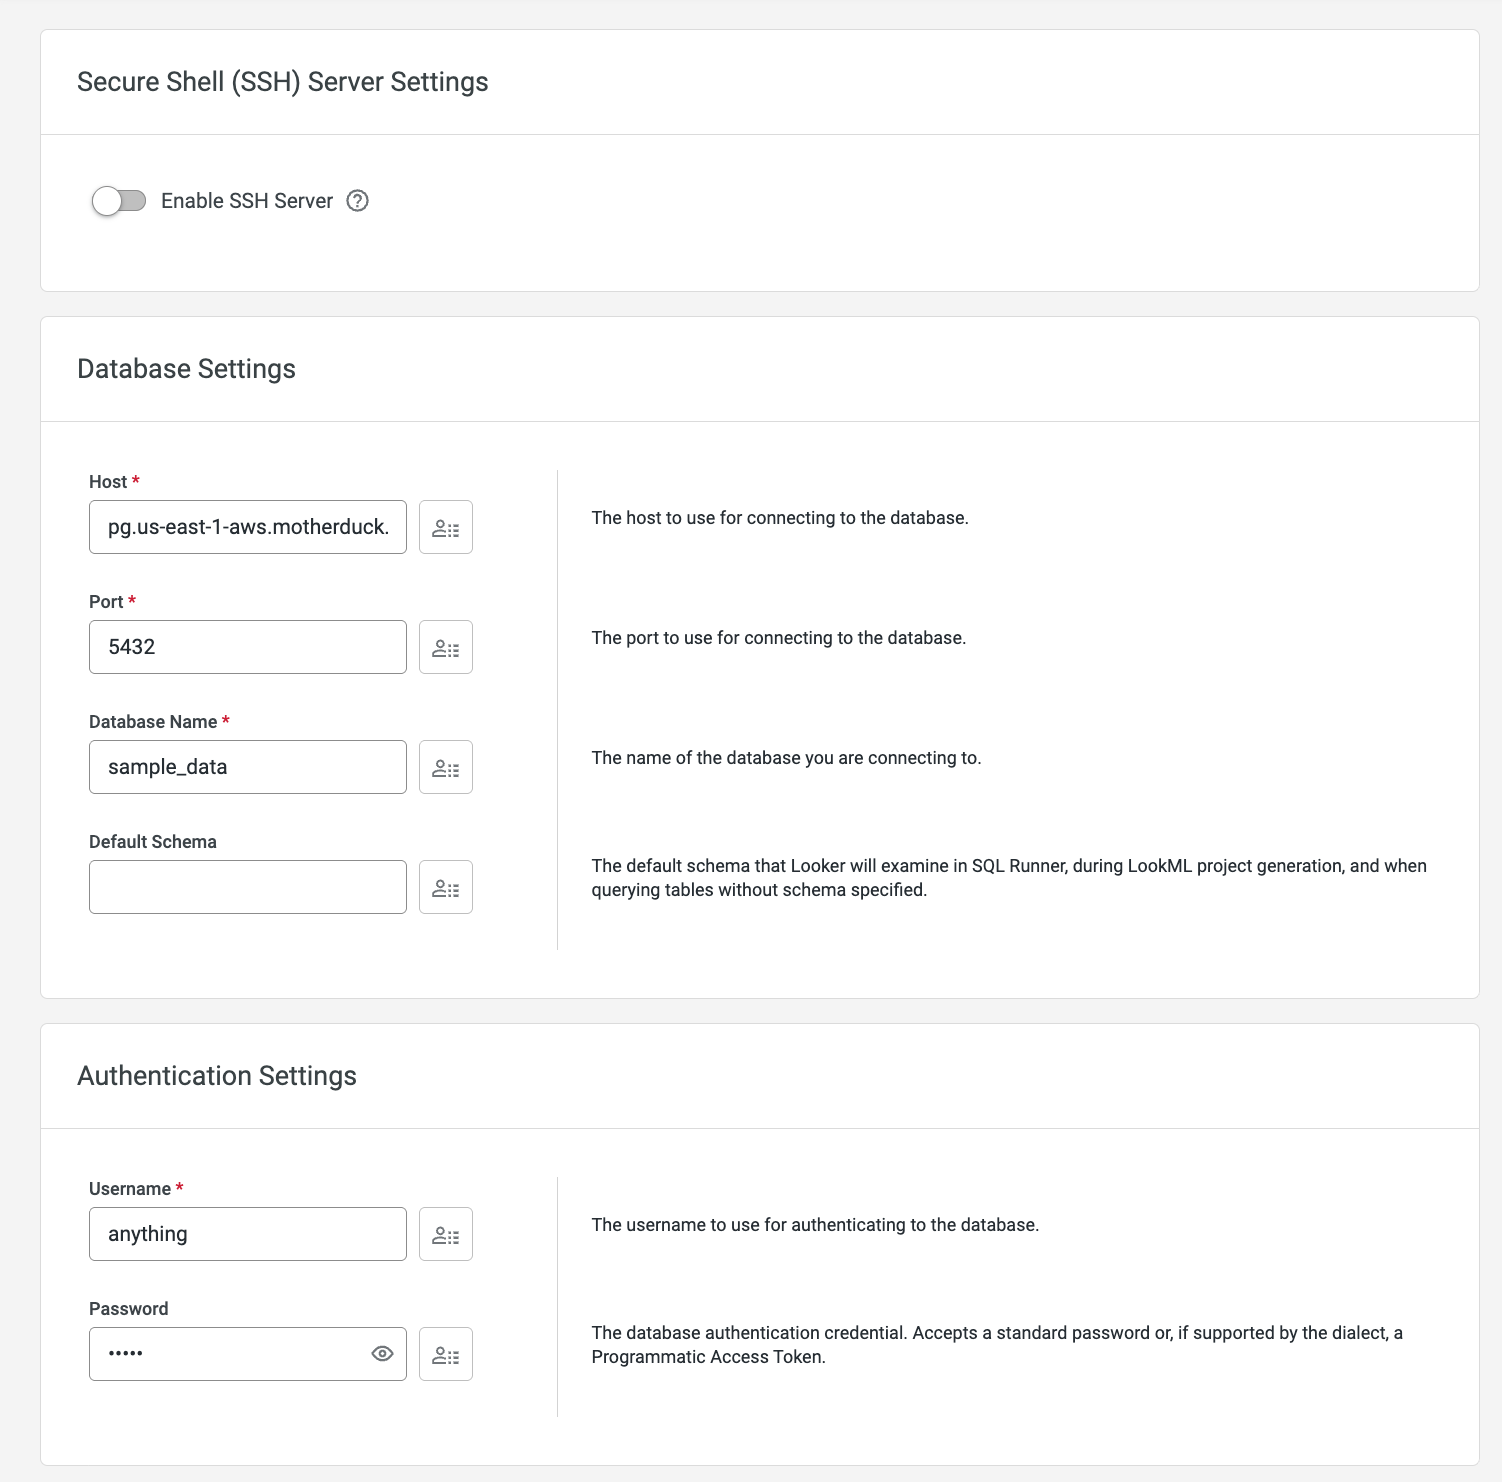The image size is (1502, 1482).
Task: Click the Host input field
Action: pyautogui.click(x=248, y=527)
